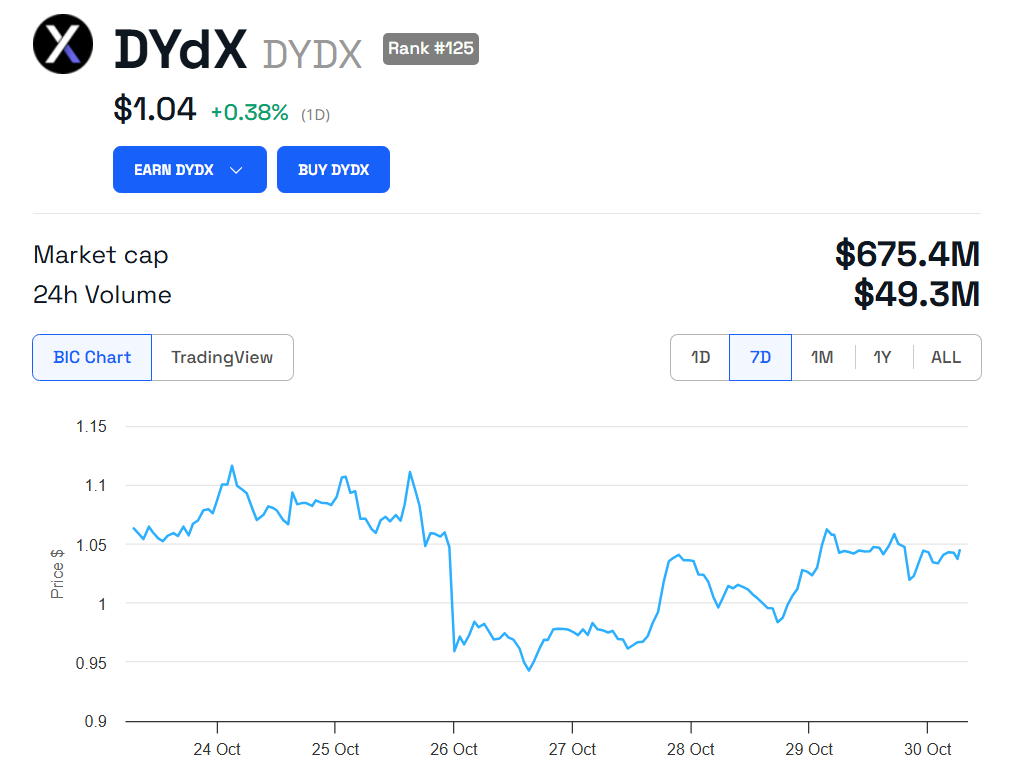The image size is (1015, 775).
Task: Click the price chart's lowest dip point
Action: click(x=529, y=669)
